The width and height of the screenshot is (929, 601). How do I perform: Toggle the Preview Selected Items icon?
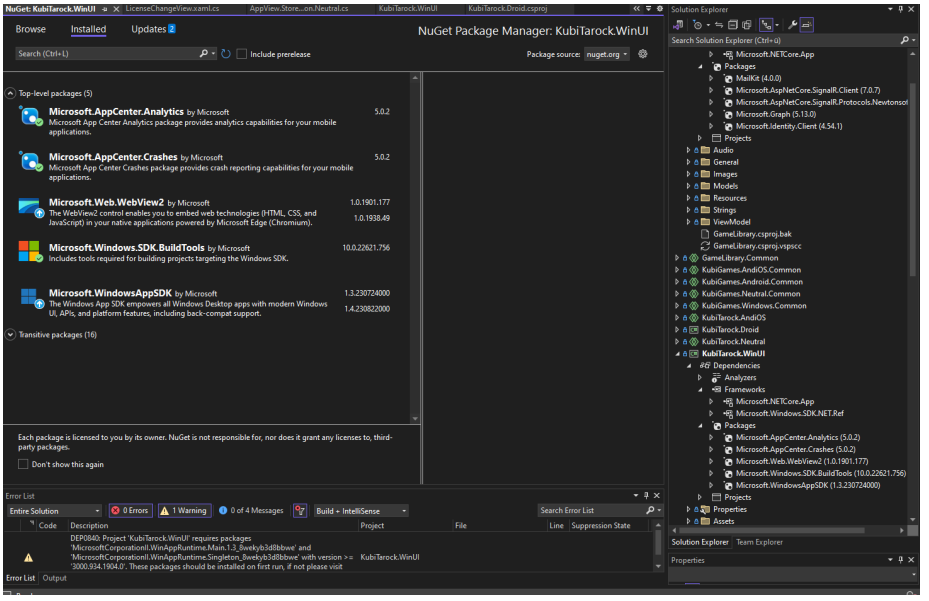point(806,25)
